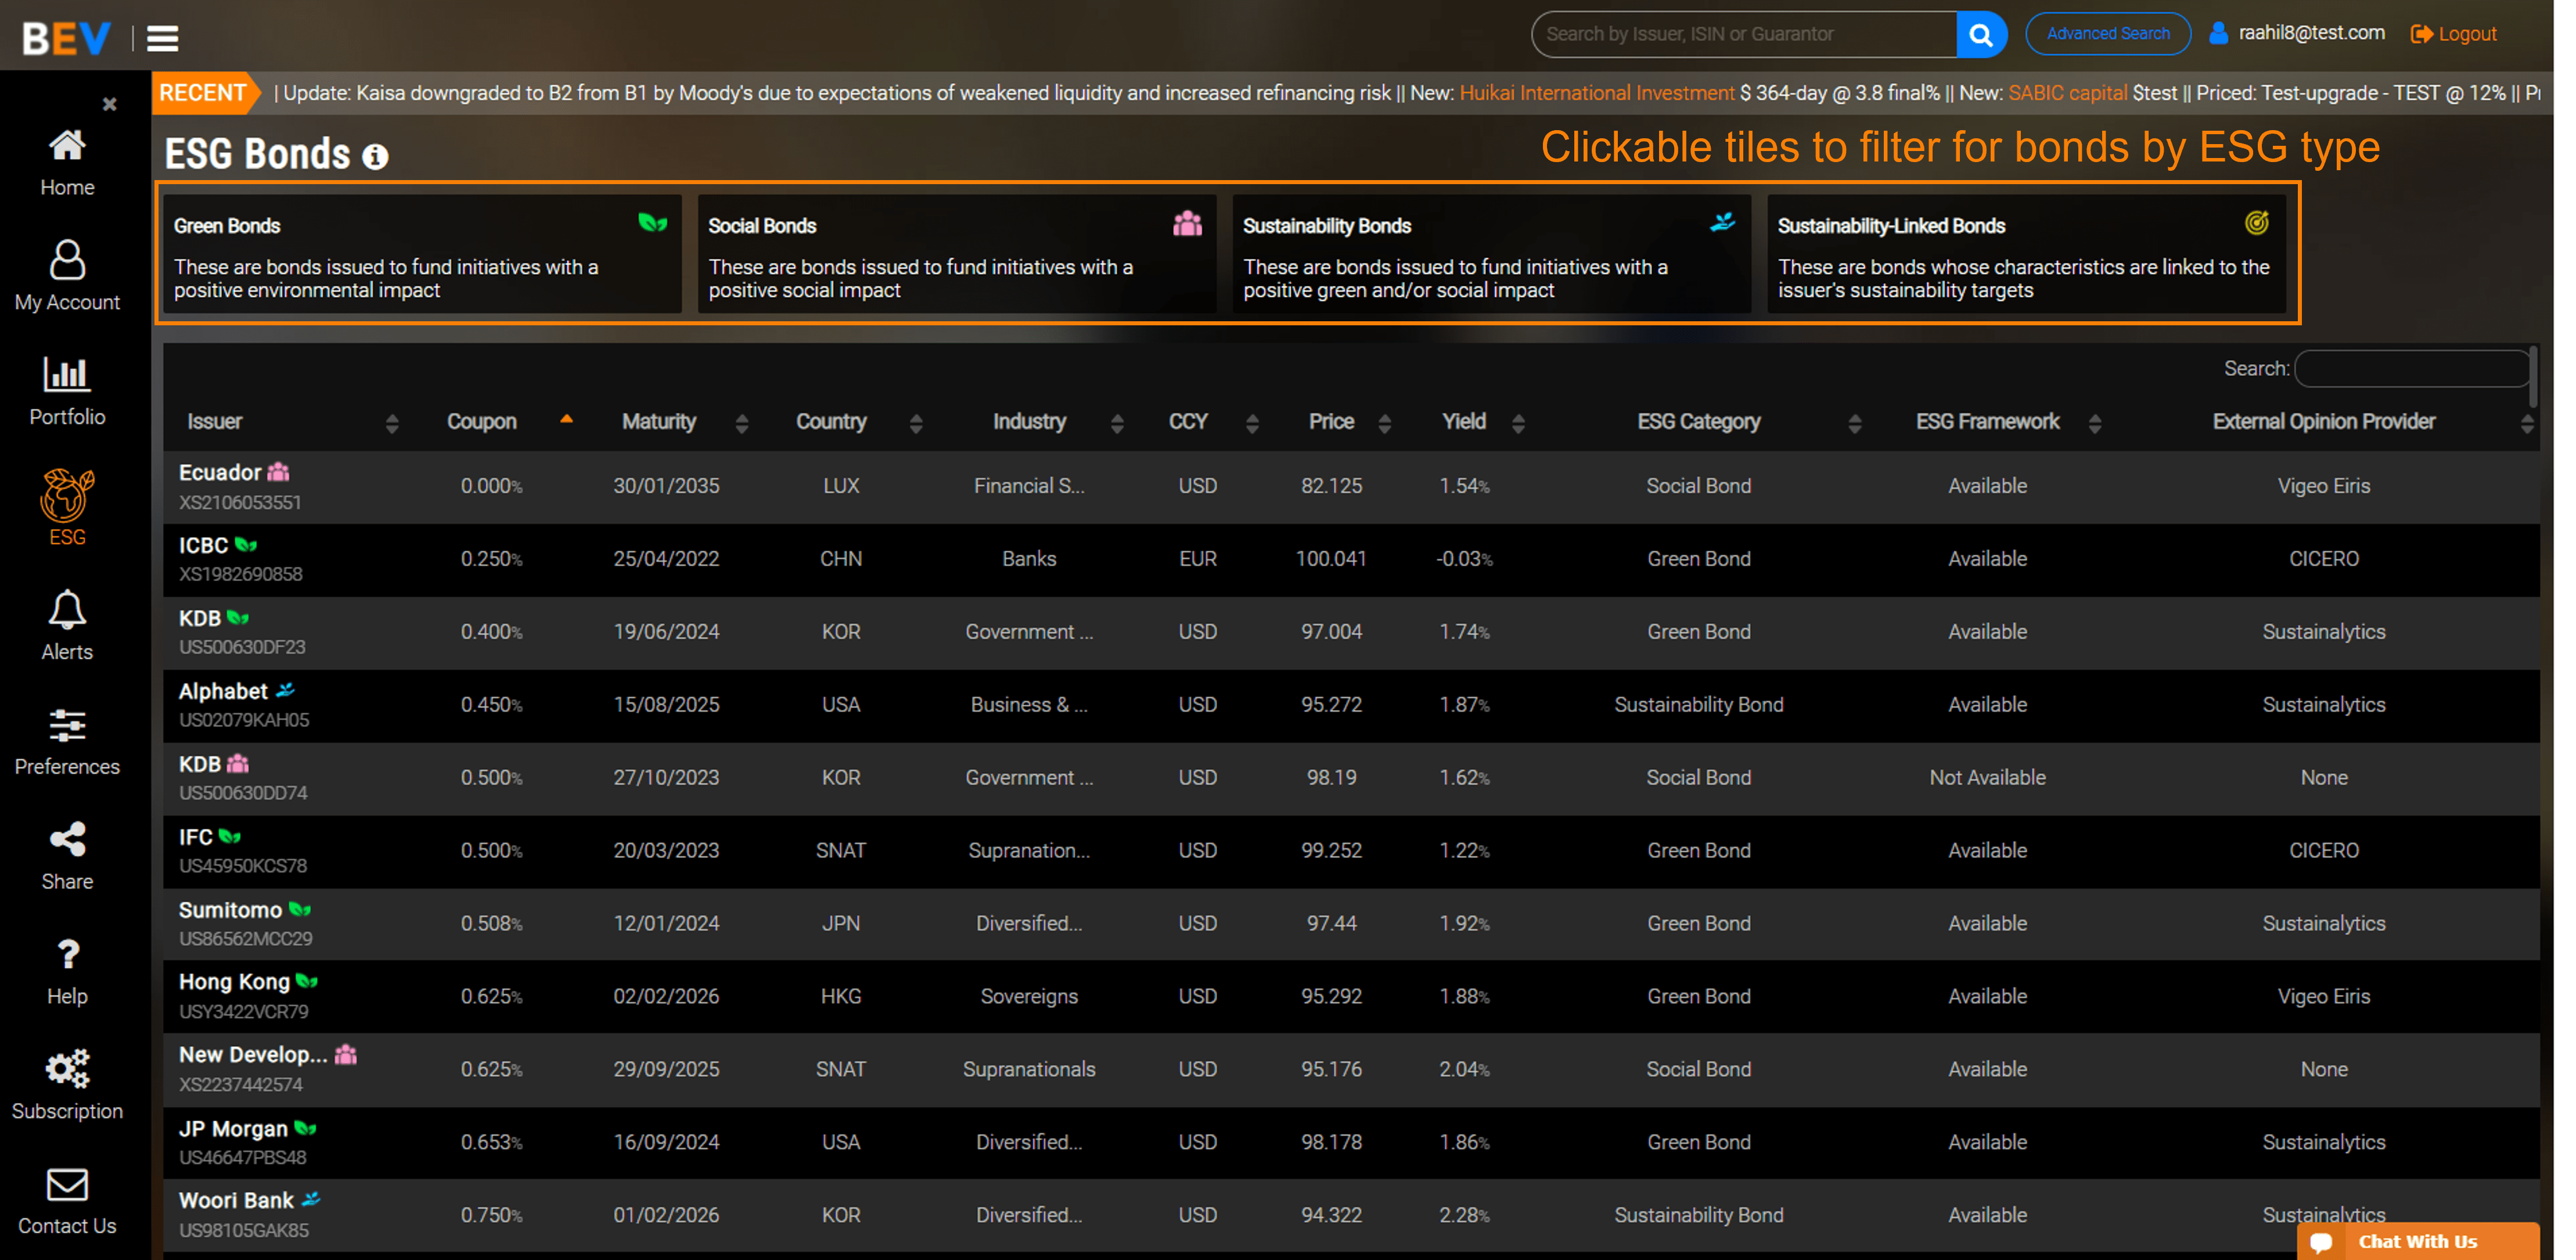Viewport: 2576px width, 1260px height.
Task: Click raahil8@test.com account email
Action: click(x=2311, y=33)
